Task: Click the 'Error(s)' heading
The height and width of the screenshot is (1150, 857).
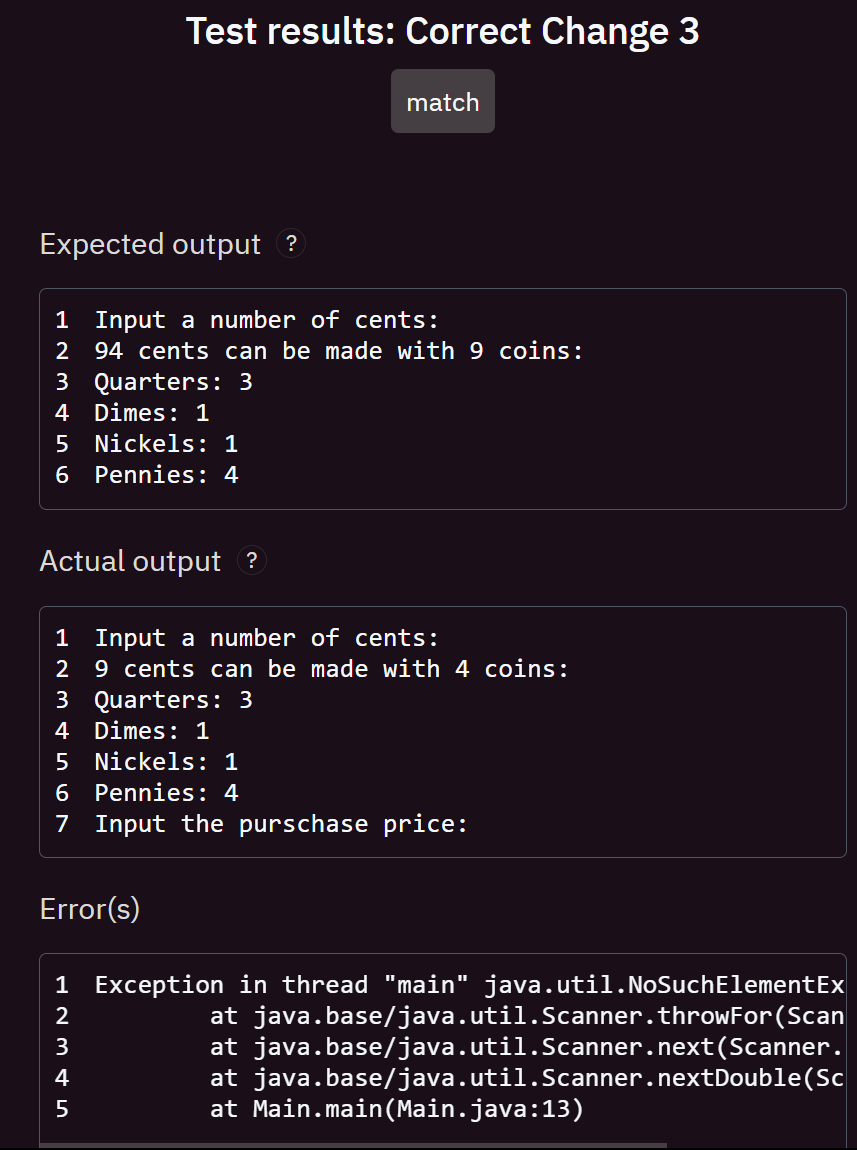Action: pos(89,909)
